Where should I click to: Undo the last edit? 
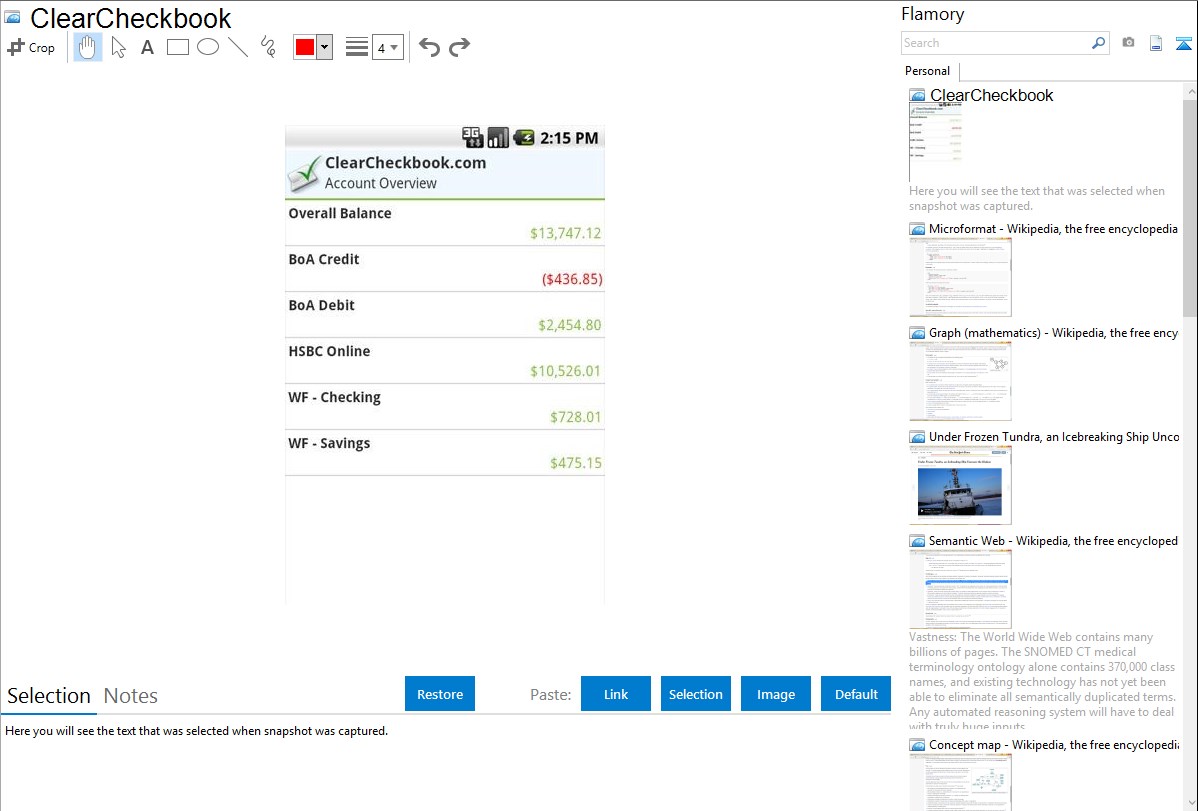click(429, 47)
